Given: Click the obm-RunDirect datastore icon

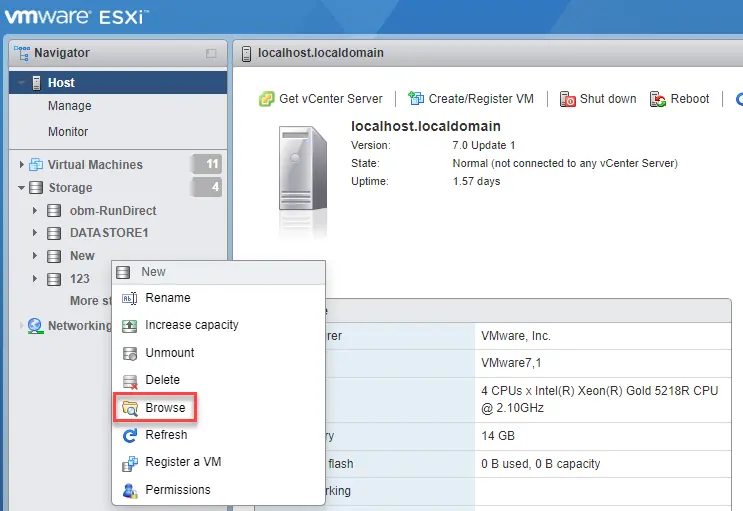Looking at the screenshot, I should click(x=55, y=211).
